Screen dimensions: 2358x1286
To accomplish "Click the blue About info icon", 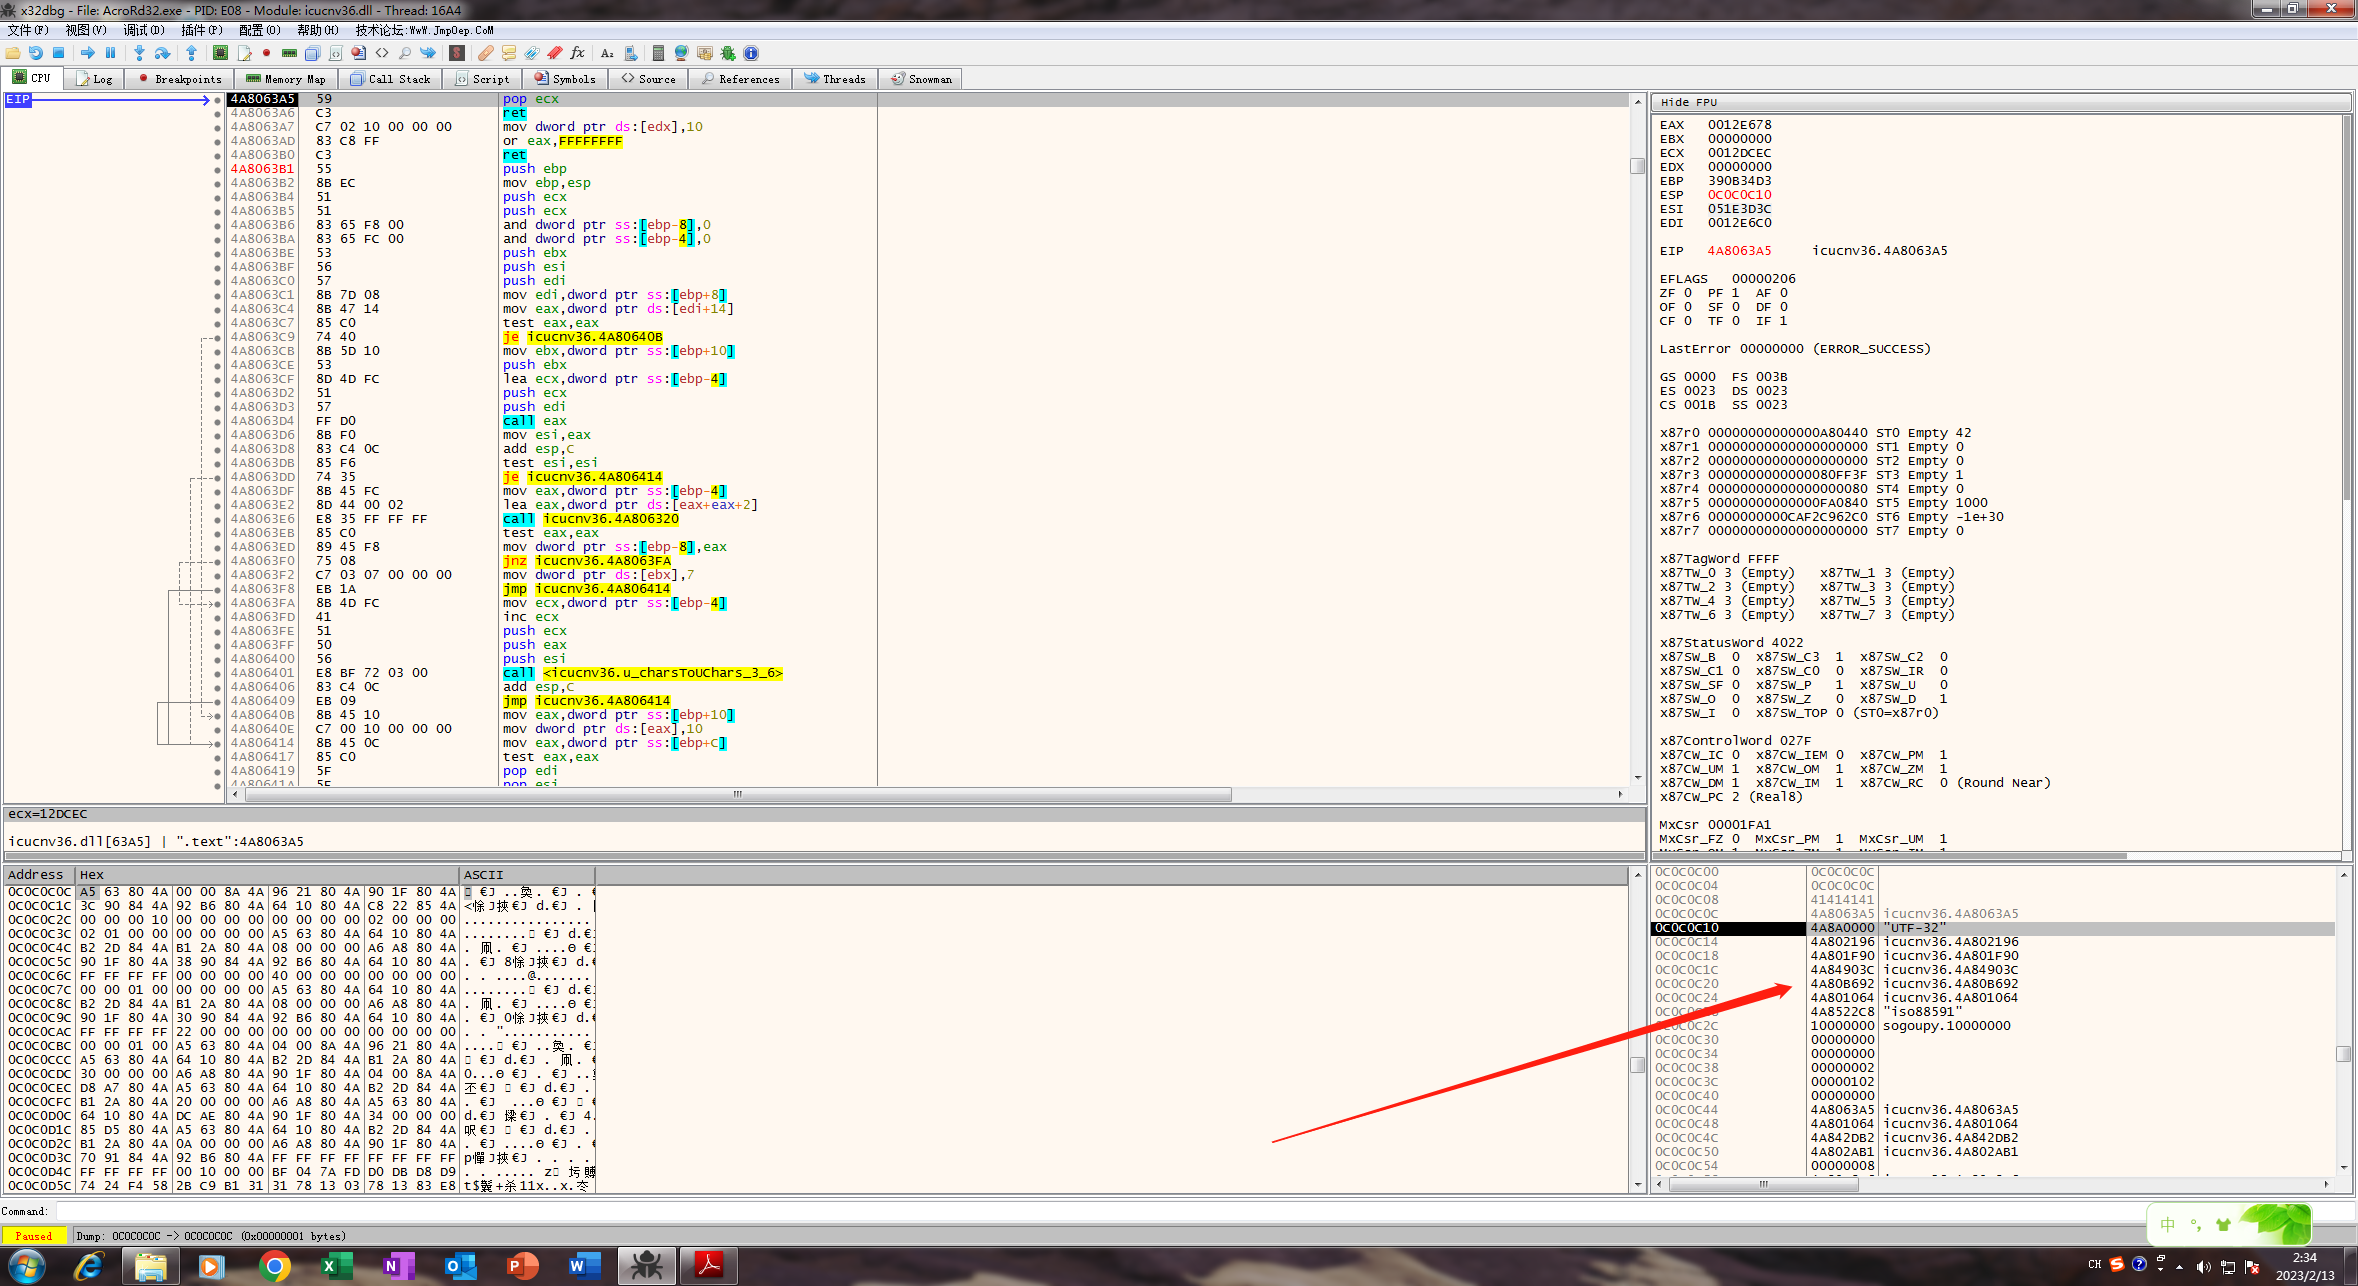I will click(751, 53).
